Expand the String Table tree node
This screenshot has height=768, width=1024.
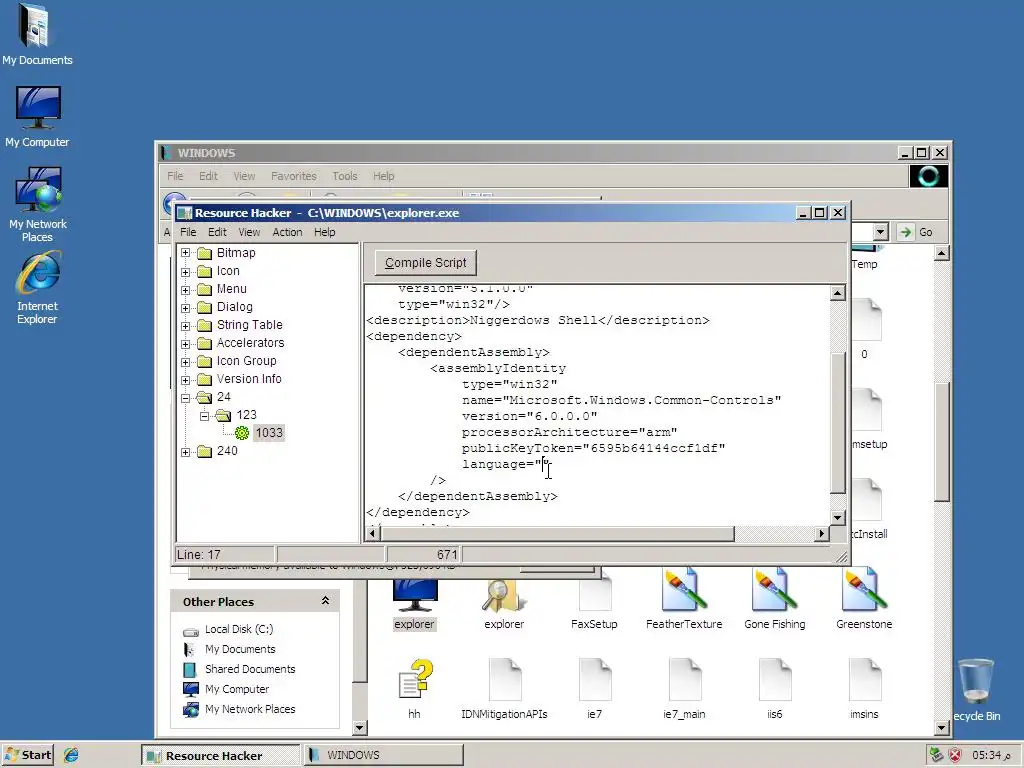click(x=185, y=325)
